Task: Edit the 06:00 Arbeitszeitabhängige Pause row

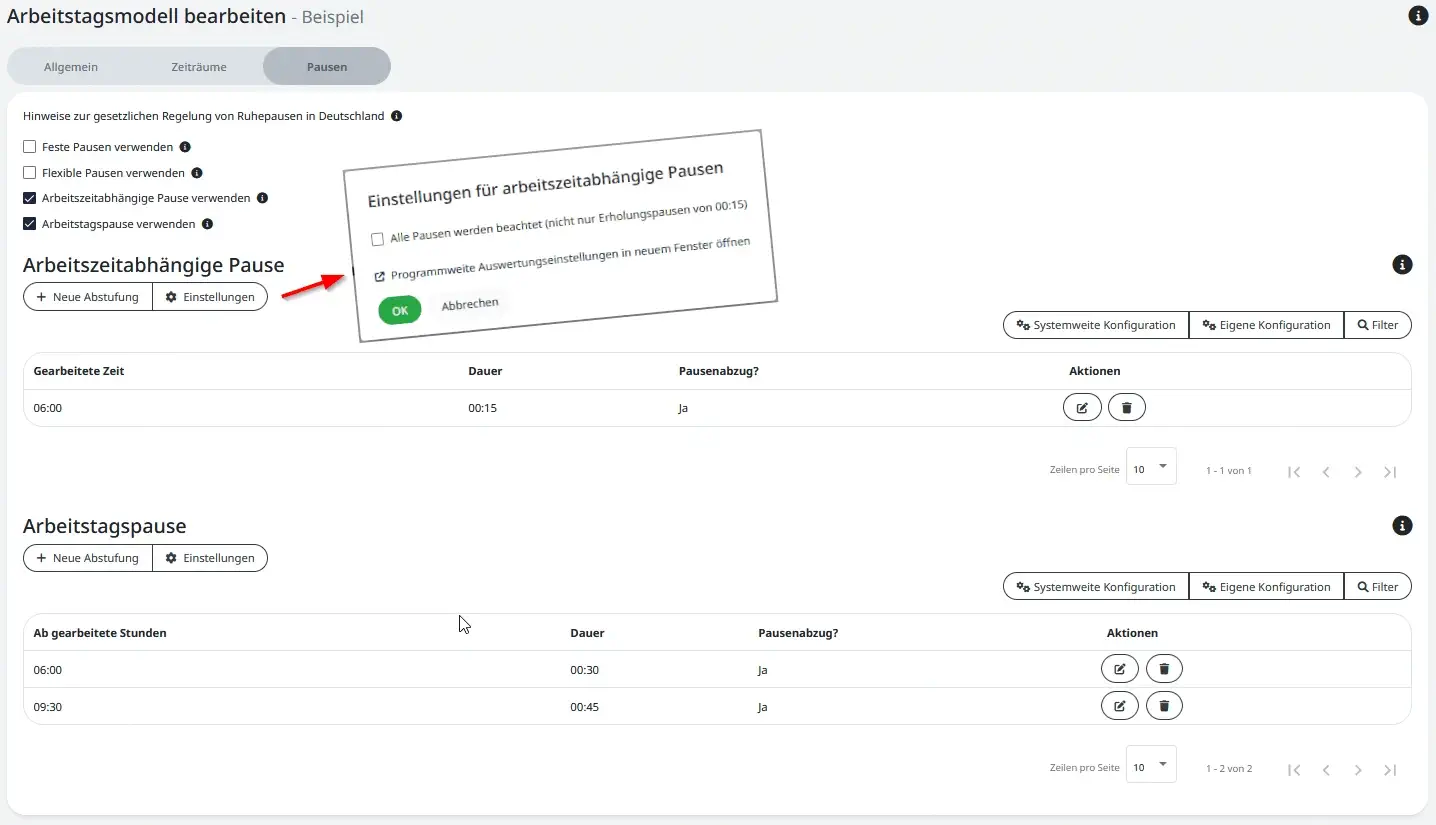Action: pyautogui.click(x=1081, y=408)
